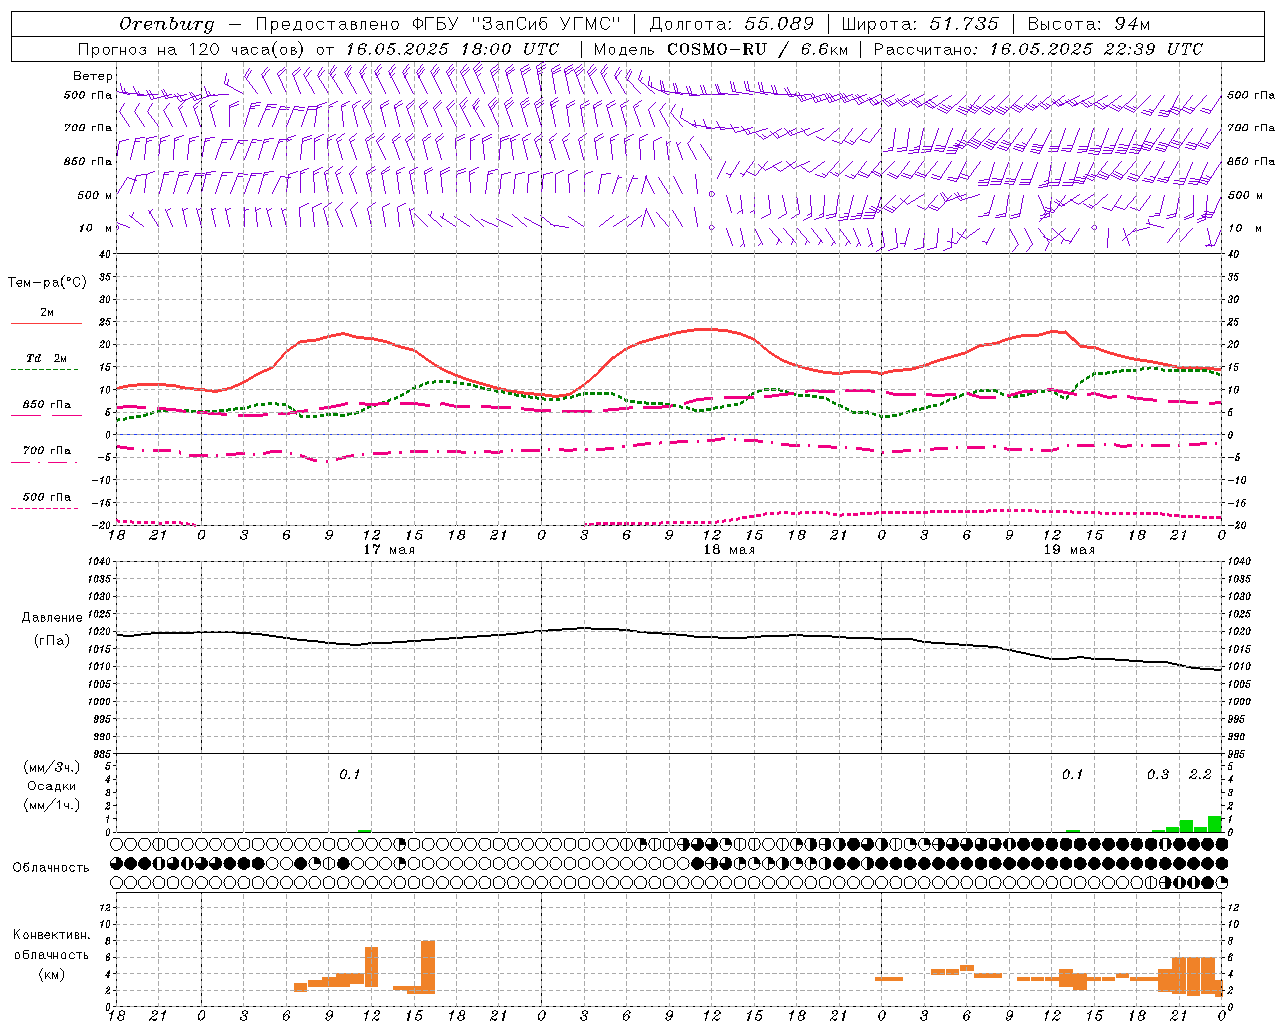The height and width of the screenshot is (1024, 1280).
Task: Click 'Рассчитано: 16.05.2025 22:39 UTC' computed time
Action: tap(1038, 49)
